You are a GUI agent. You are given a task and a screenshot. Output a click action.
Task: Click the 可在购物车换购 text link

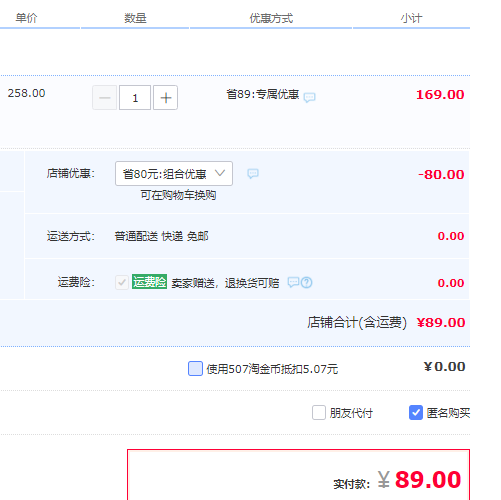[178, 195]
